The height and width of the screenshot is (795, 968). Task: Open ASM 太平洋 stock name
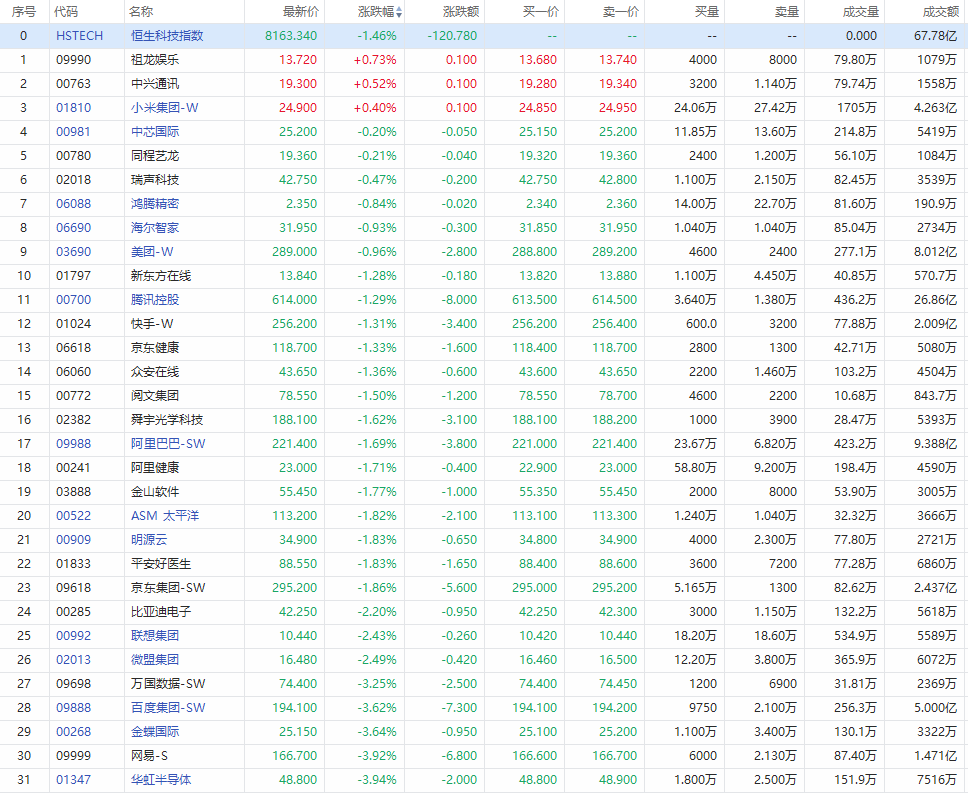click(165, 516)
